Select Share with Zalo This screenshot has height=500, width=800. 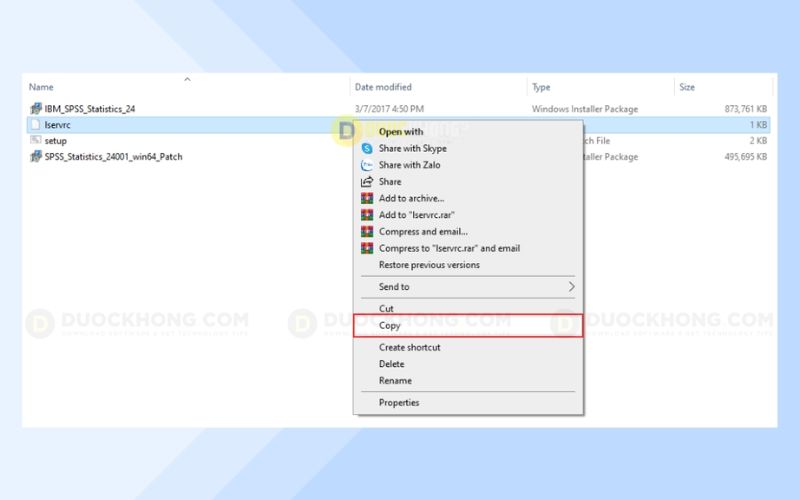409,165
